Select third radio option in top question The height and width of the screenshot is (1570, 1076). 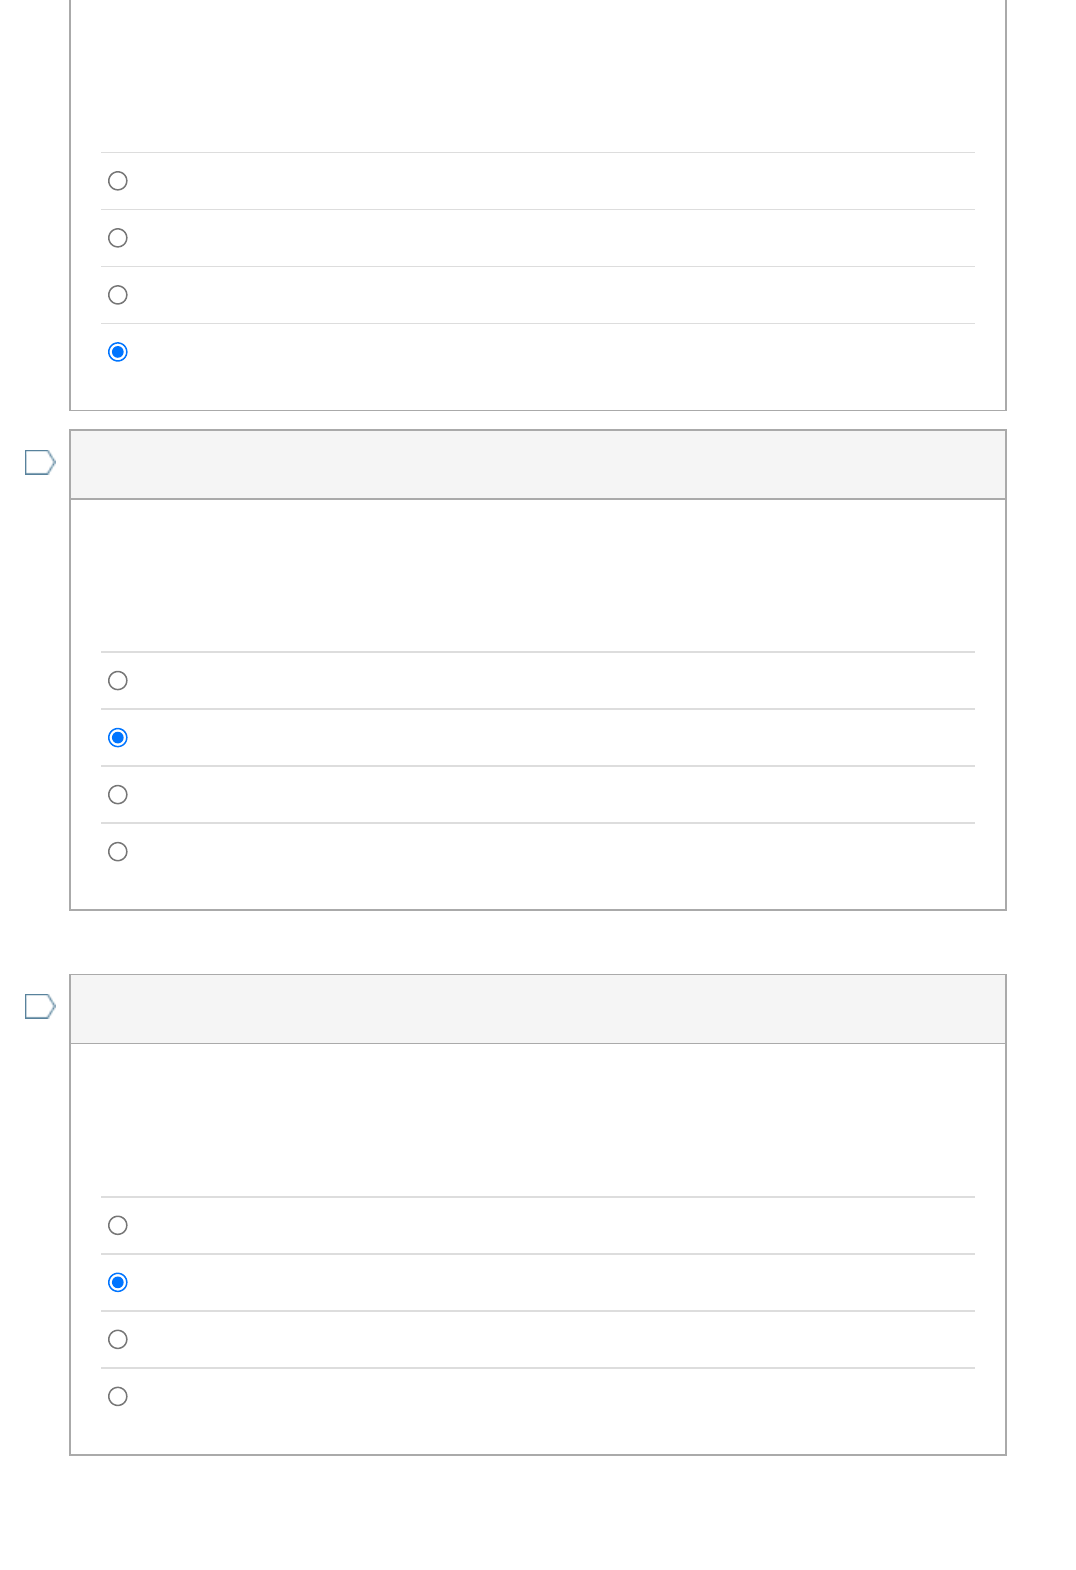pyautogui.click(x=118, y=295)
